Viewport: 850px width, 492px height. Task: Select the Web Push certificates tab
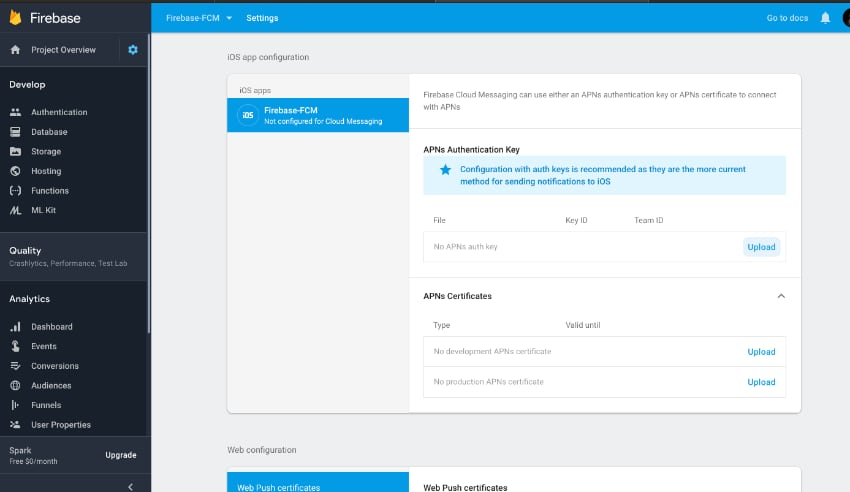coord(318,484)
